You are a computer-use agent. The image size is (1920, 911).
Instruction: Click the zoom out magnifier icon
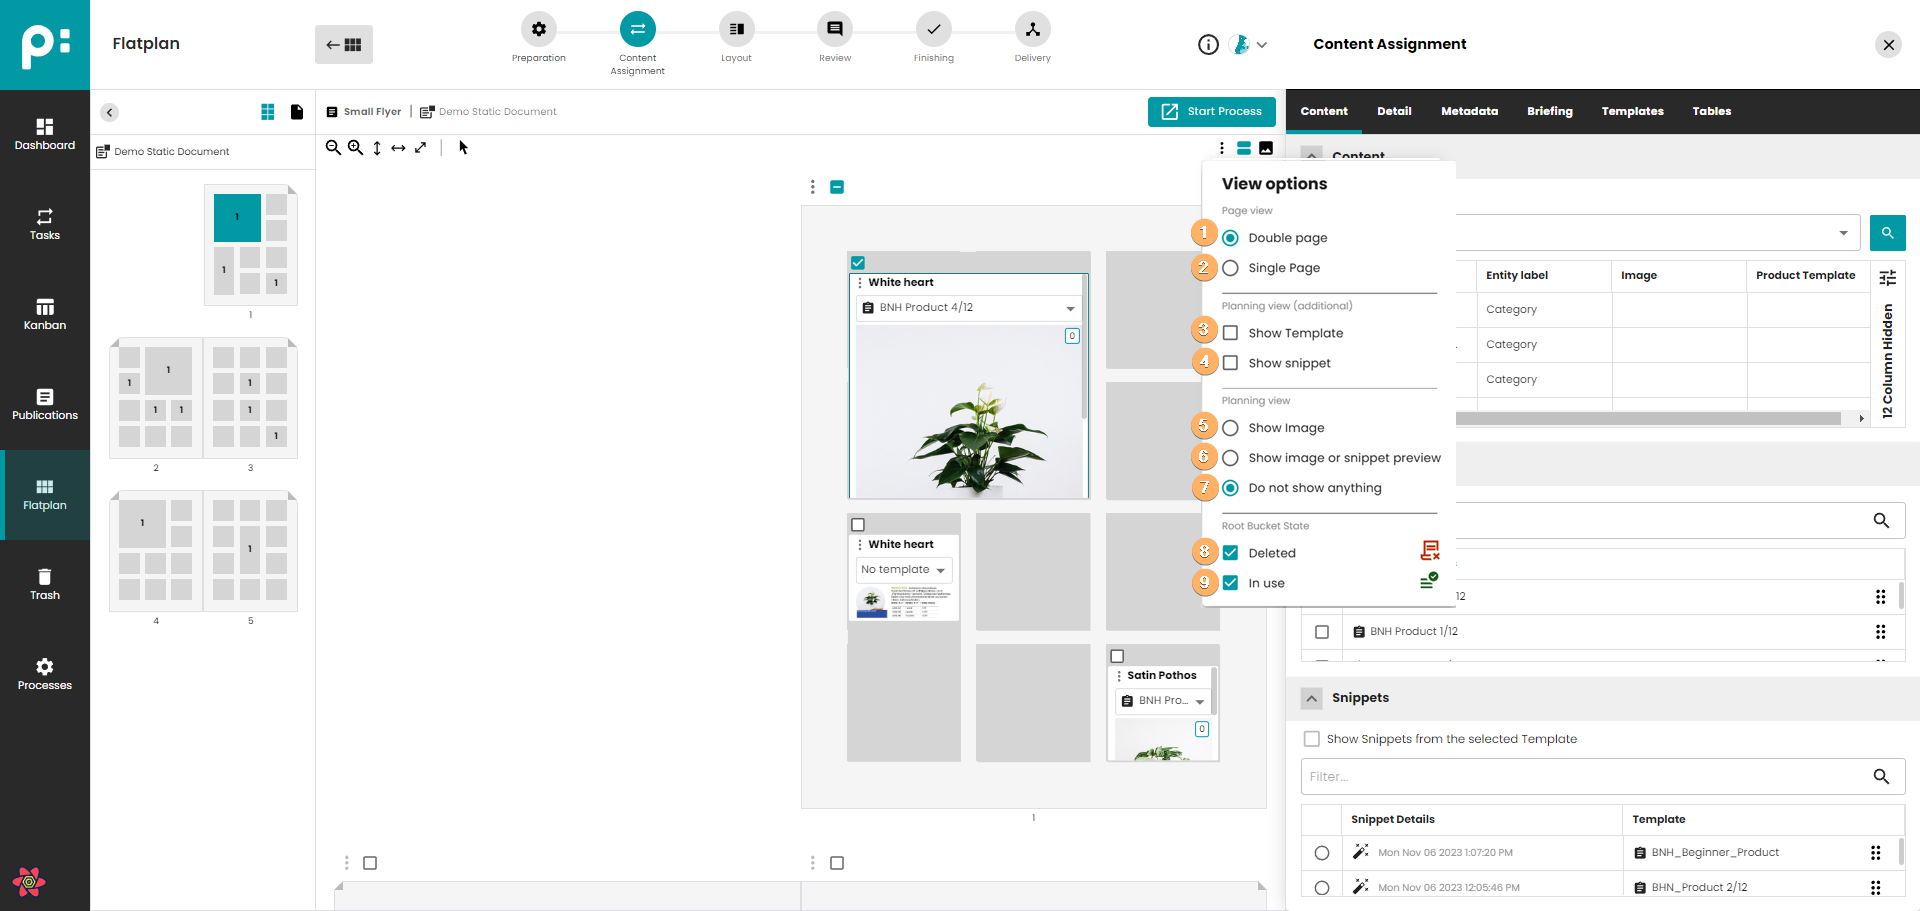(x=333, y=148)
